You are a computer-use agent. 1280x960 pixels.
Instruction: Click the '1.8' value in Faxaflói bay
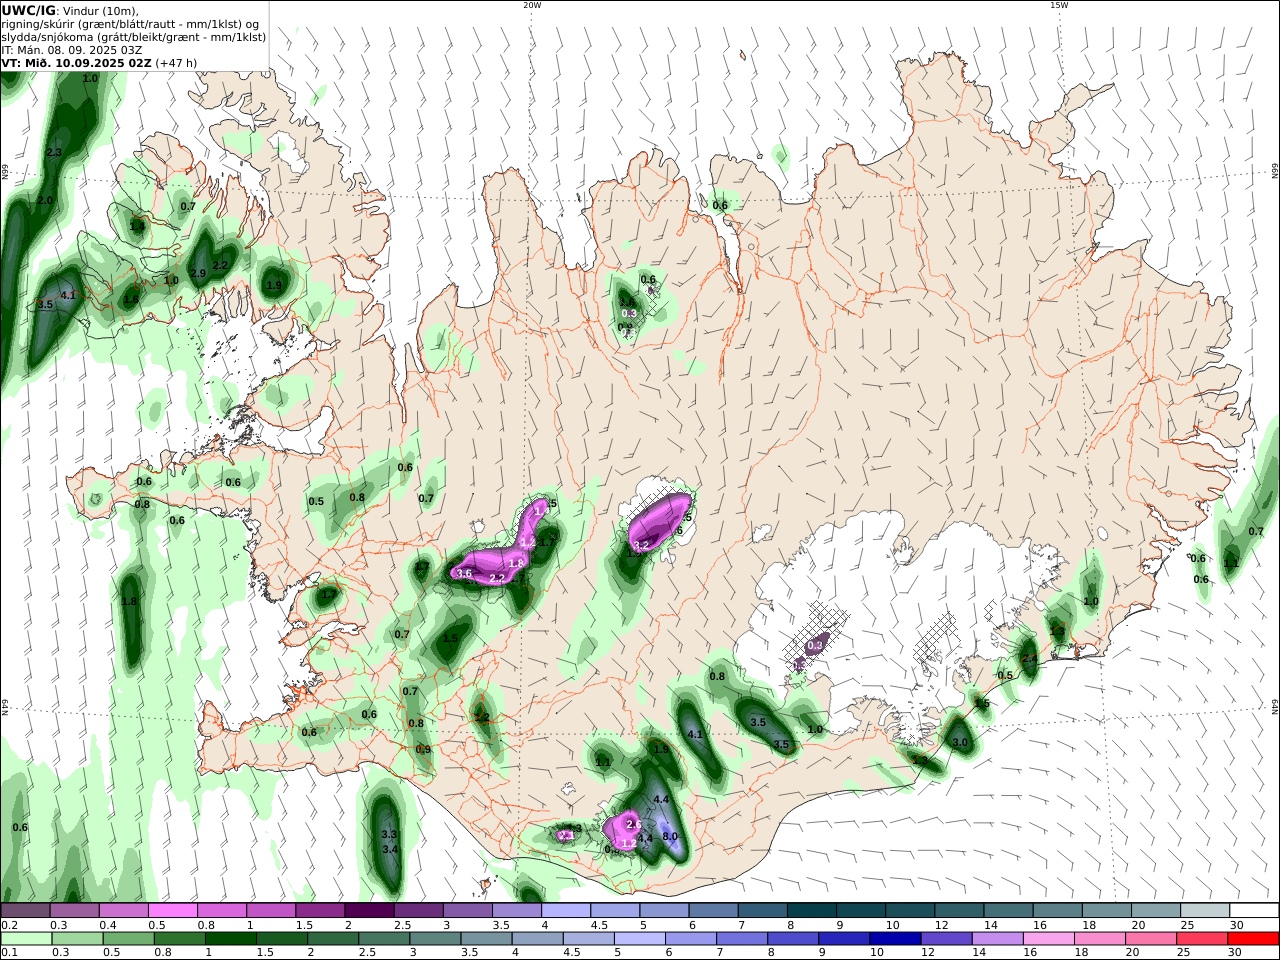[x=129, y=602]
